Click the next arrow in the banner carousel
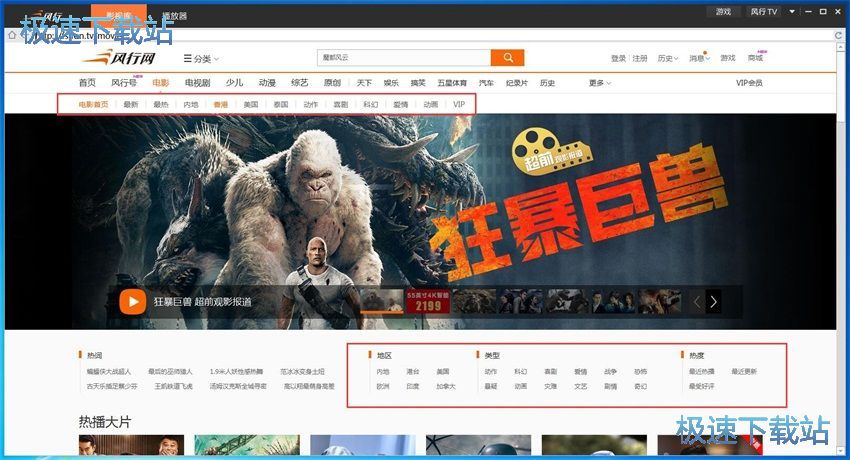The width and height of the screenshot is (850, 460). click(713, 302)
